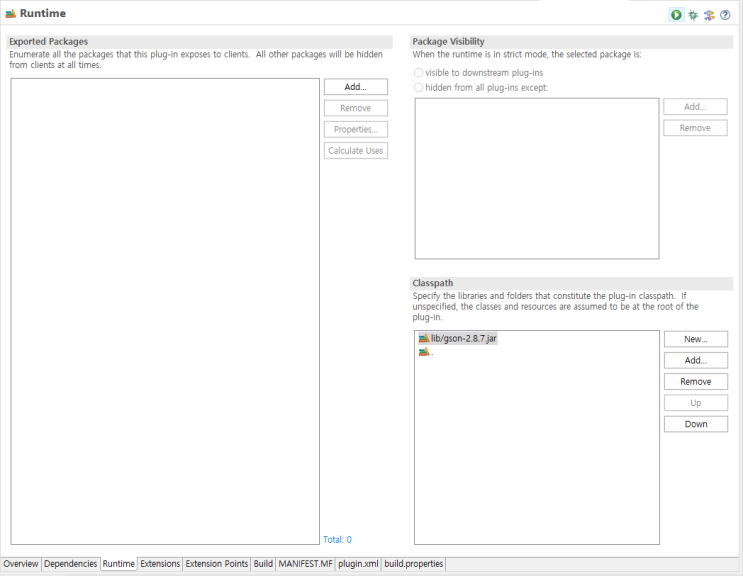743x576 pixels.
Task: Click the library icon beside lib/gson-2.8.7.jar
Action: [424, 338]
